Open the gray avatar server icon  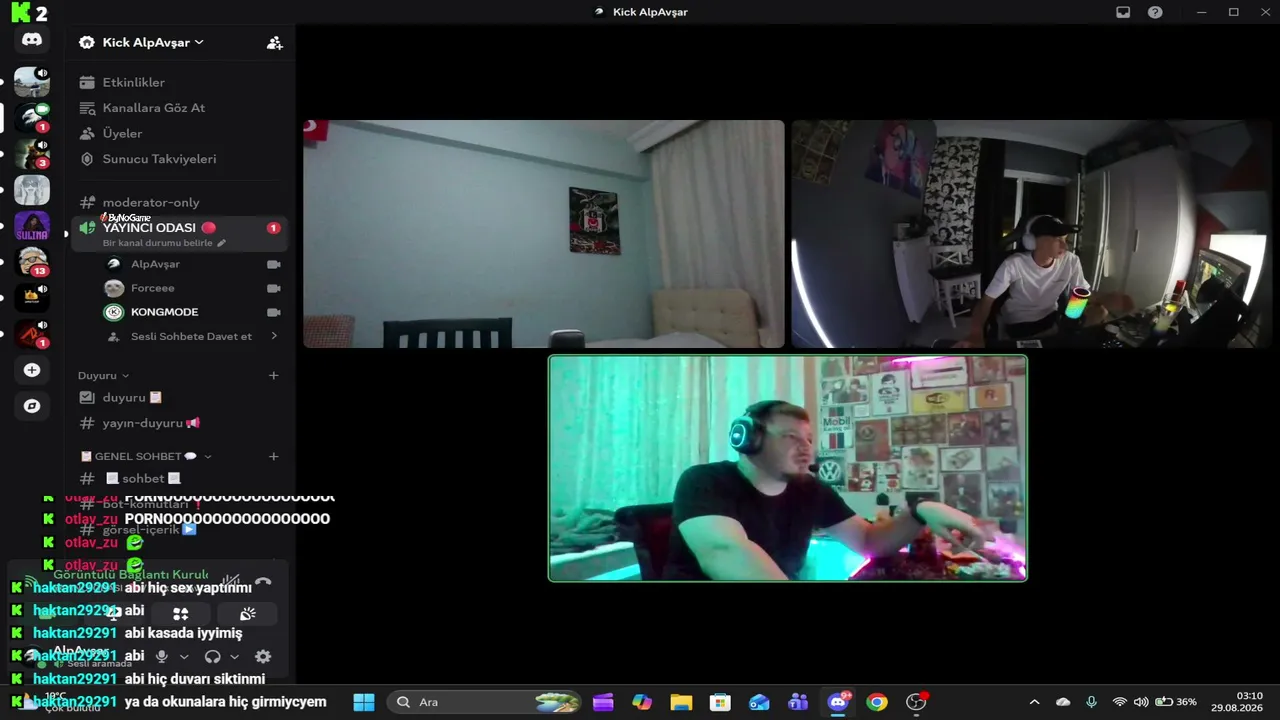[32, 190]
